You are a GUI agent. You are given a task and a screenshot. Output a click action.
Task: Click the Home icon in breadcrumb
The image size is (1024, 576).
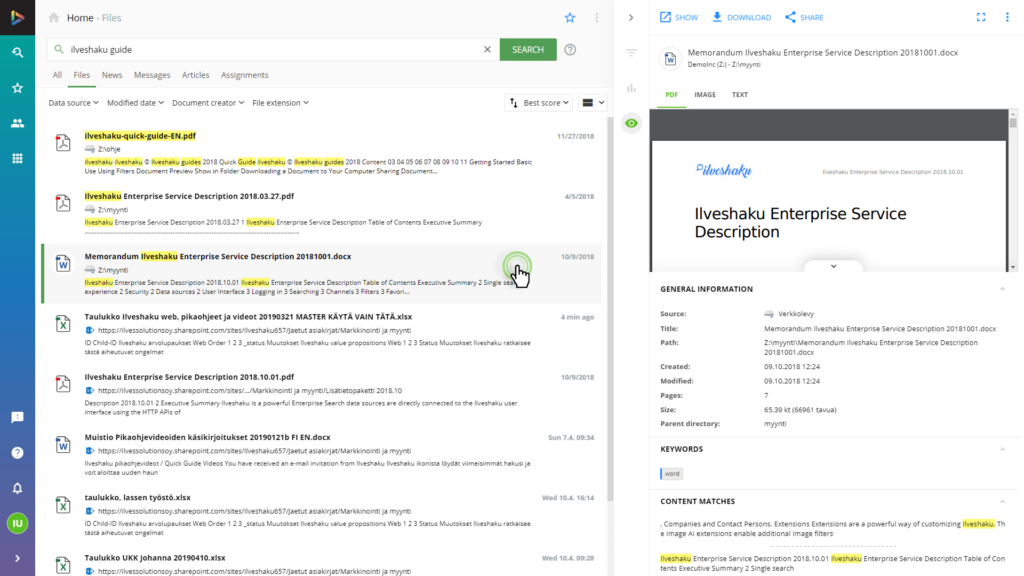point(54,18)
